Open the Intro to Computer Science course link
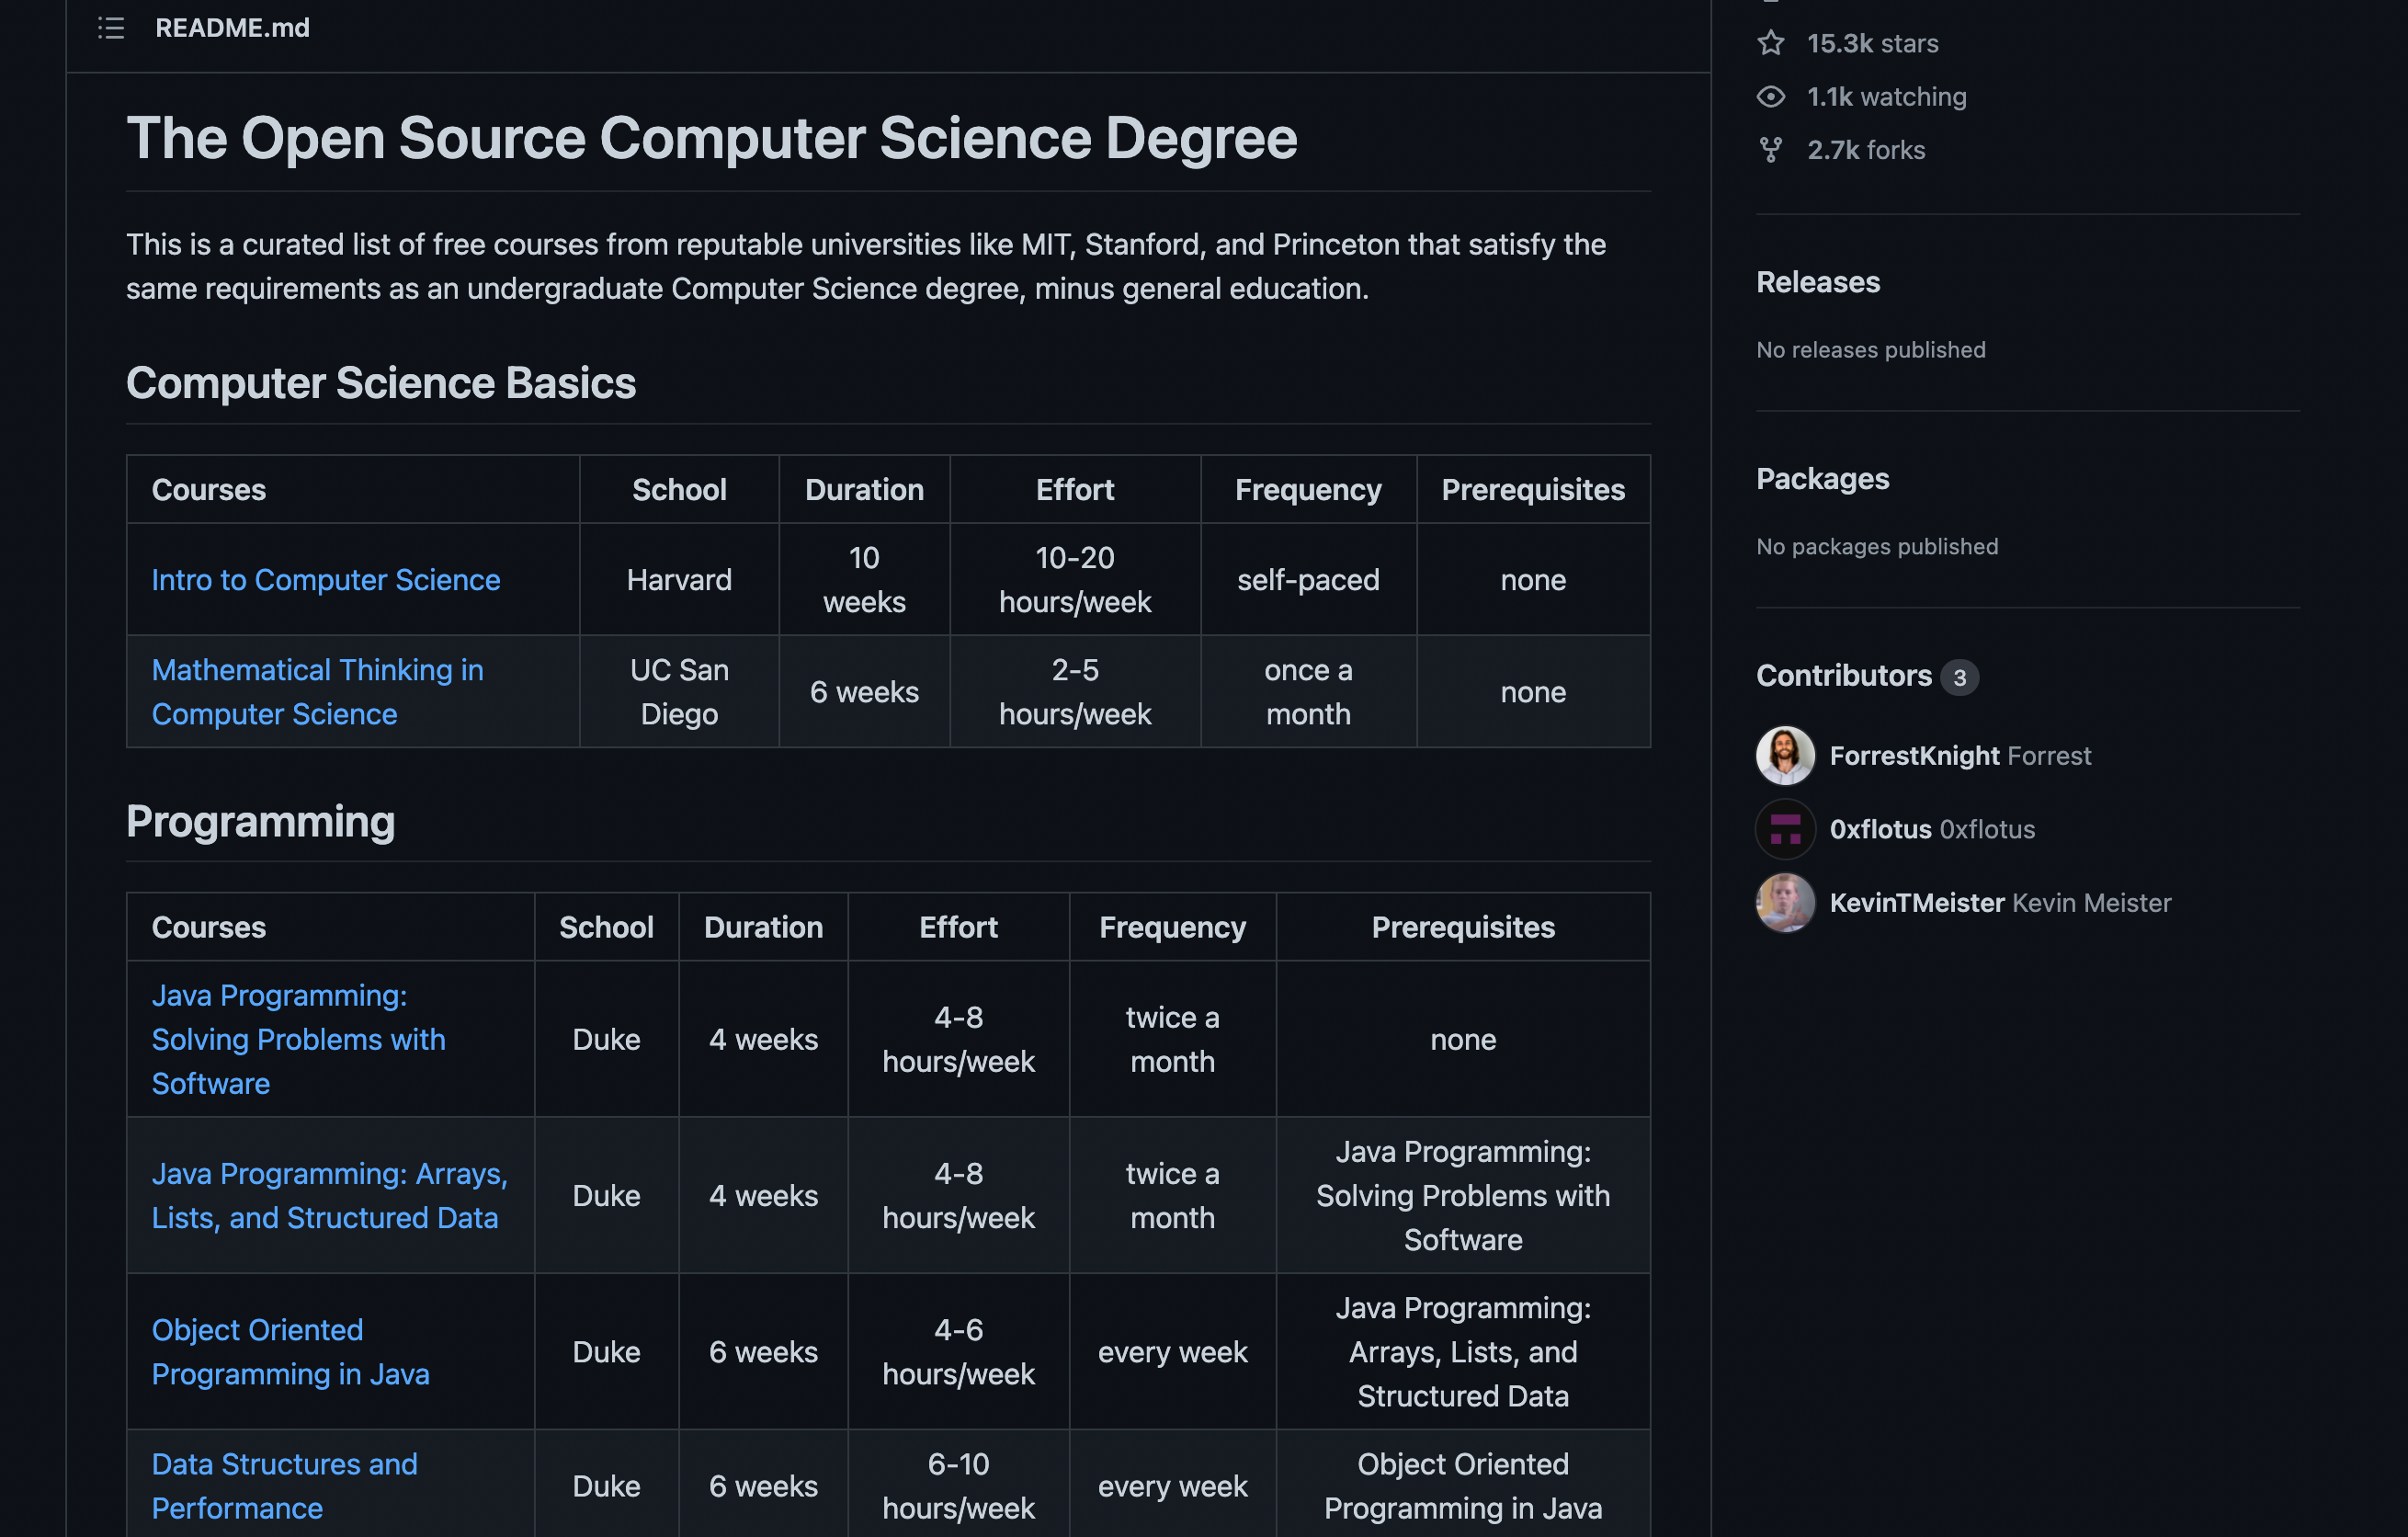Image resolution: width=2408 pixels, height=1537 pixels. pyautogui.click(x=326, y=579)
